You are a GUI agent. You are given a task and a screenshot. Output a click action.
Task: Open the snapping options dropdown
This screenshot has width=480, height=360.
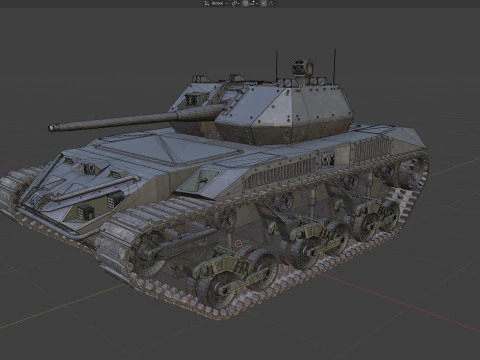tap(254, 3)
